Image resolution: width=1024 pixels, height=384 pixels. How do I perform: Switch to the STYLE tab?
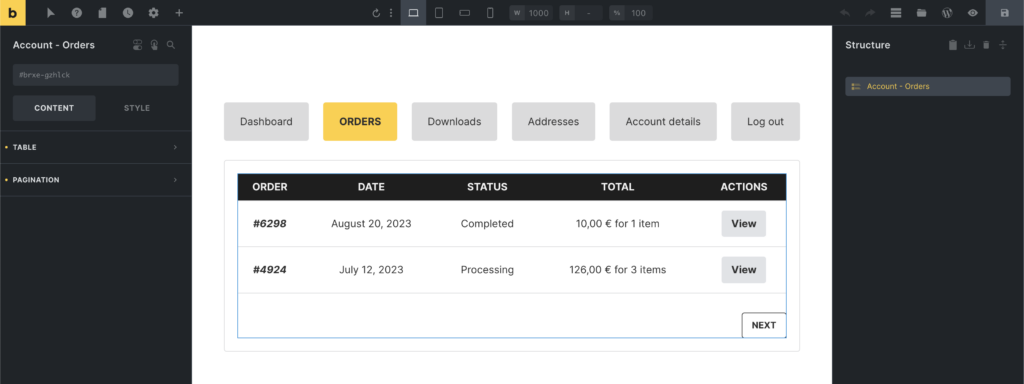point(137,108)
